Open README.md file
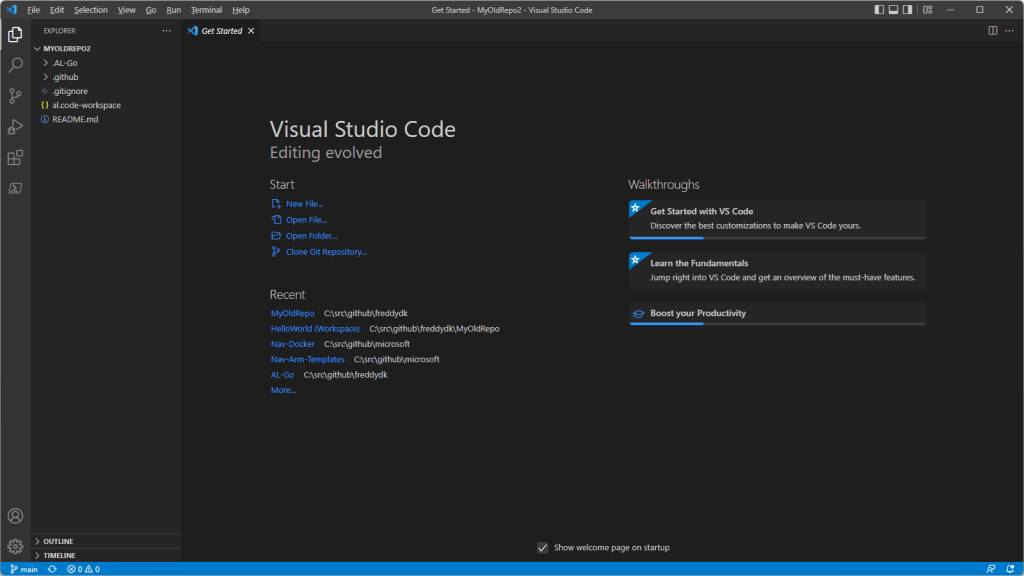The image size is (1024, 576). (107, 120)
